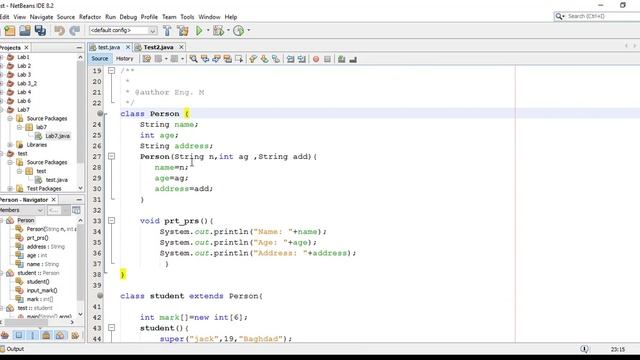Click the Shift Line Left icon

click(290, 59)
